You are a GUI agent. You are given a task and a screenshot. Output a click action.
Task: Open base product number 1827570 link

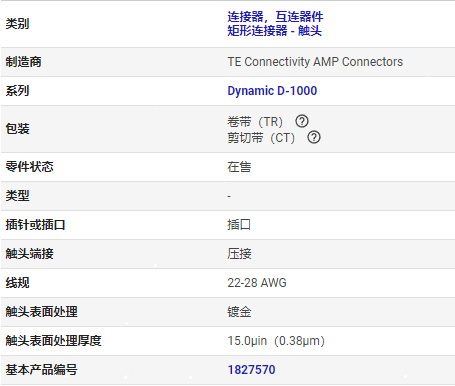pyautogui.click(x=251, y=370)
